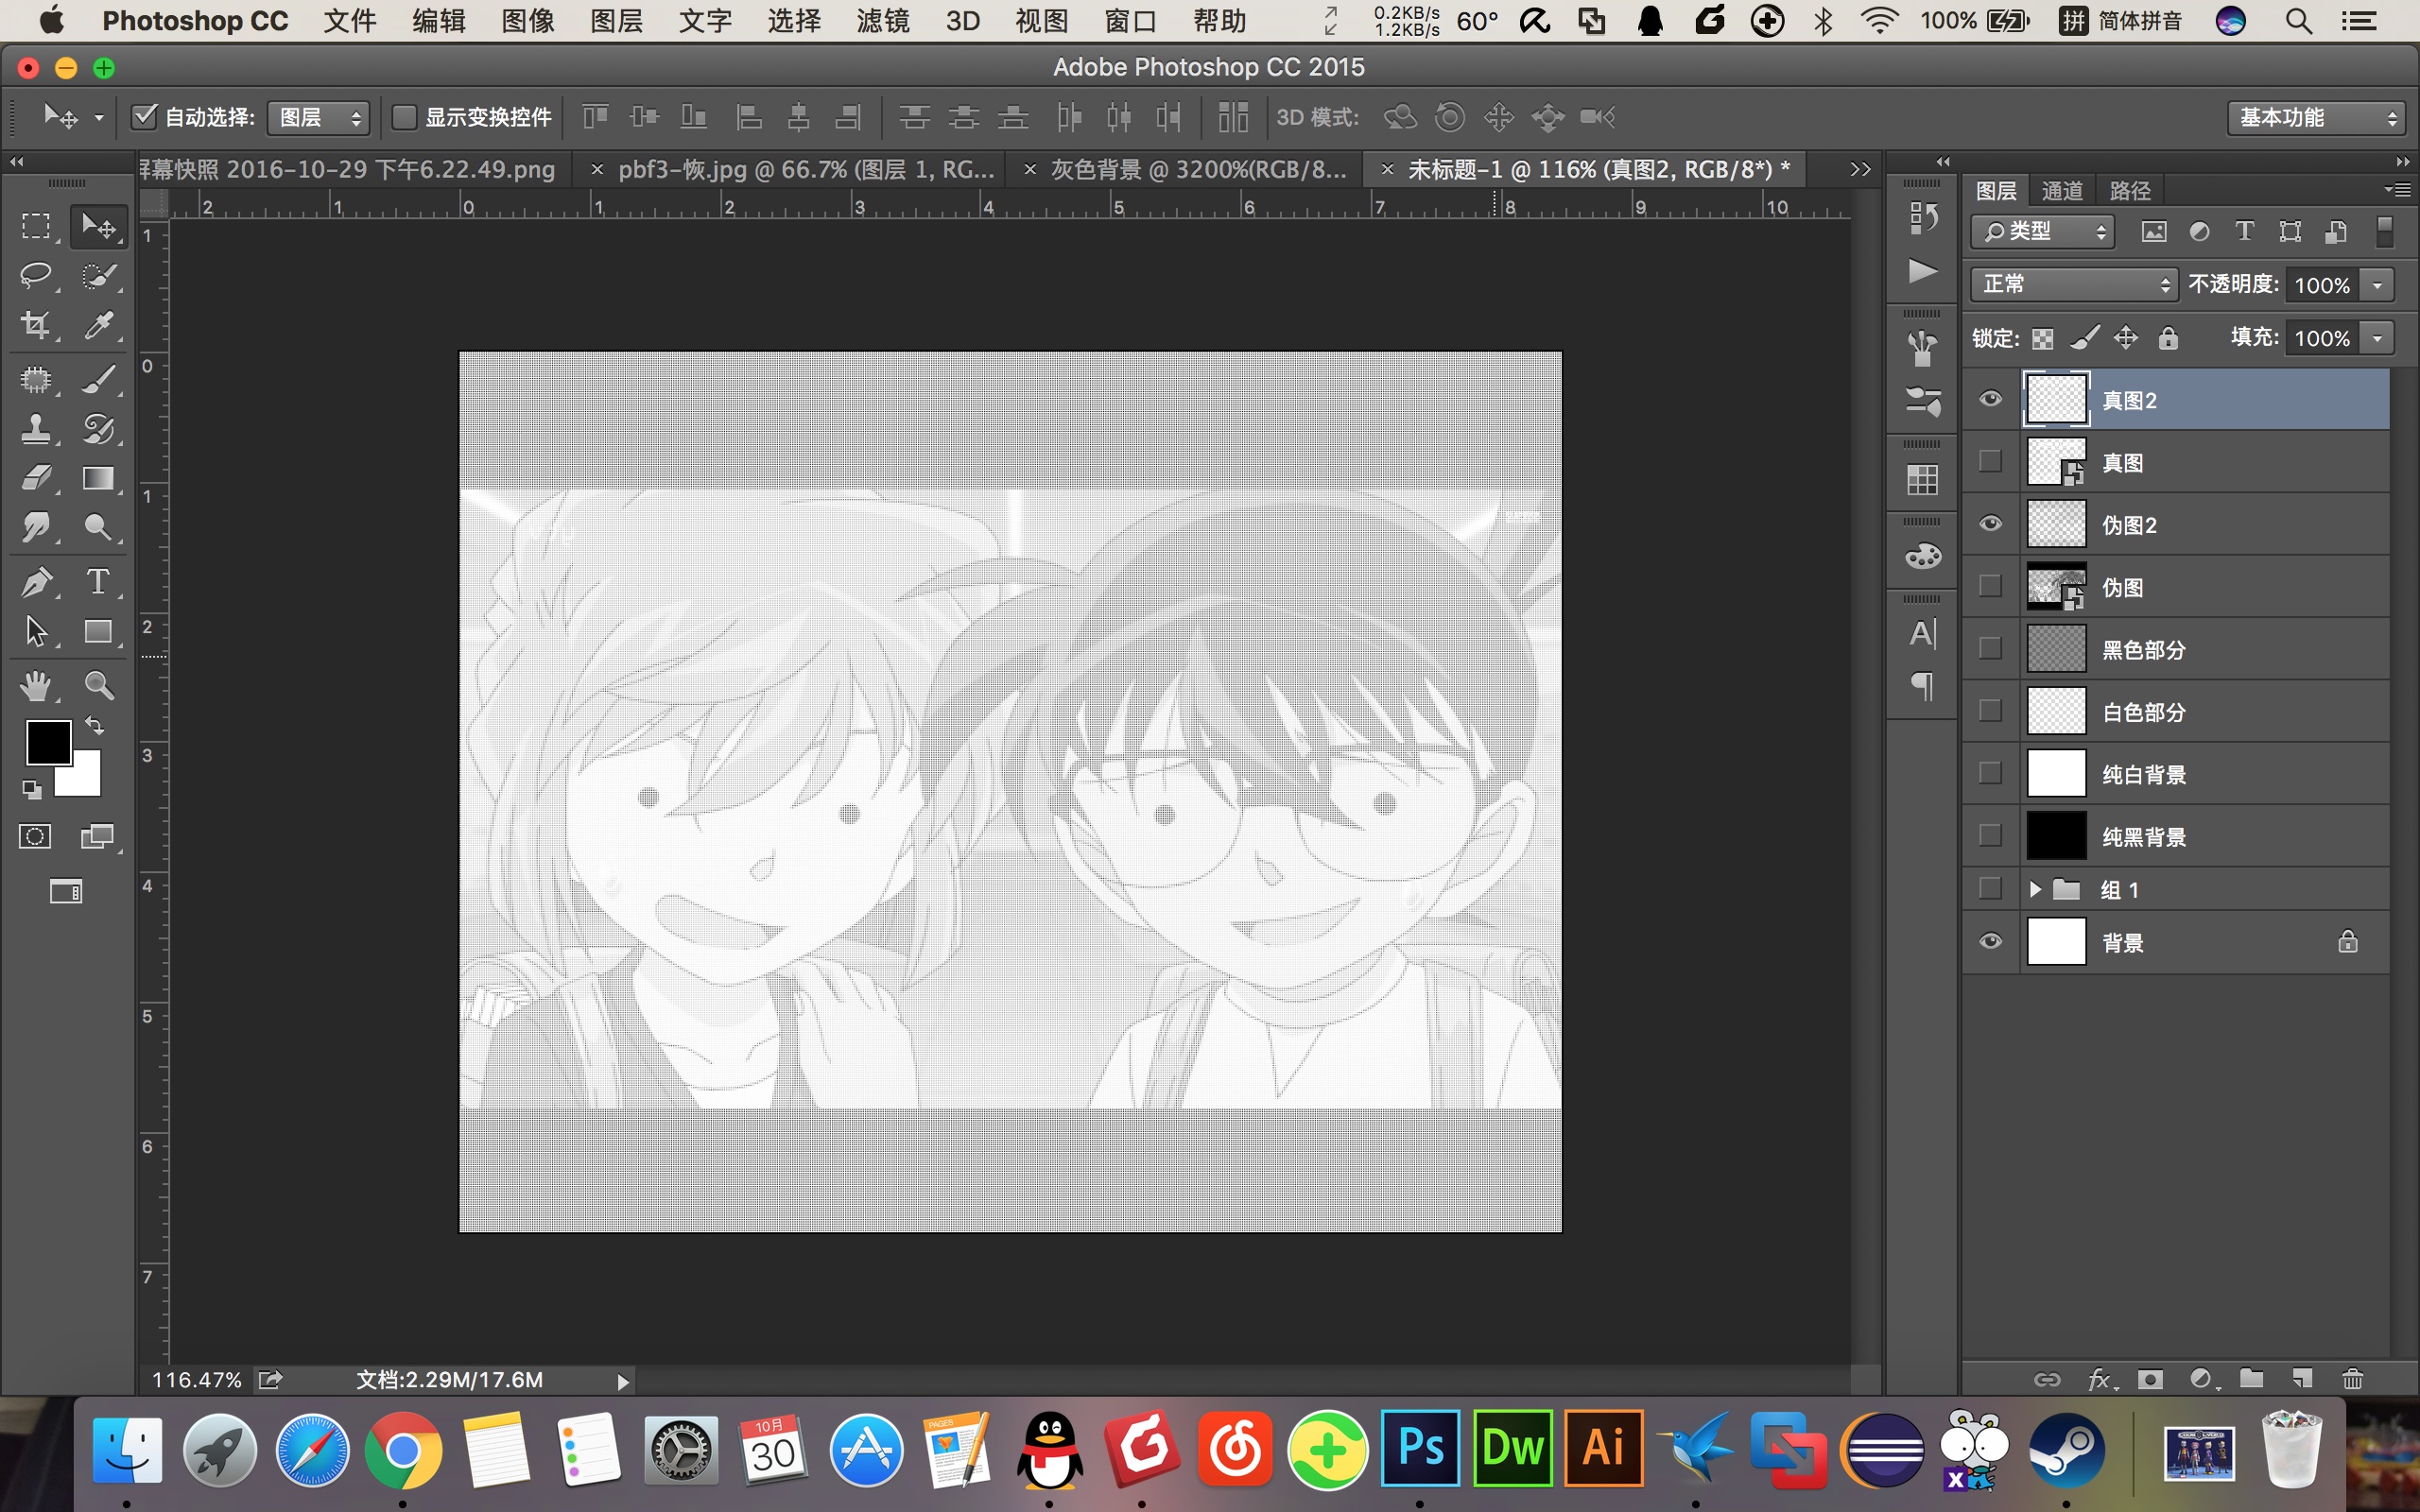Toggle Quick Mask mode

click(x=35, y=837)
